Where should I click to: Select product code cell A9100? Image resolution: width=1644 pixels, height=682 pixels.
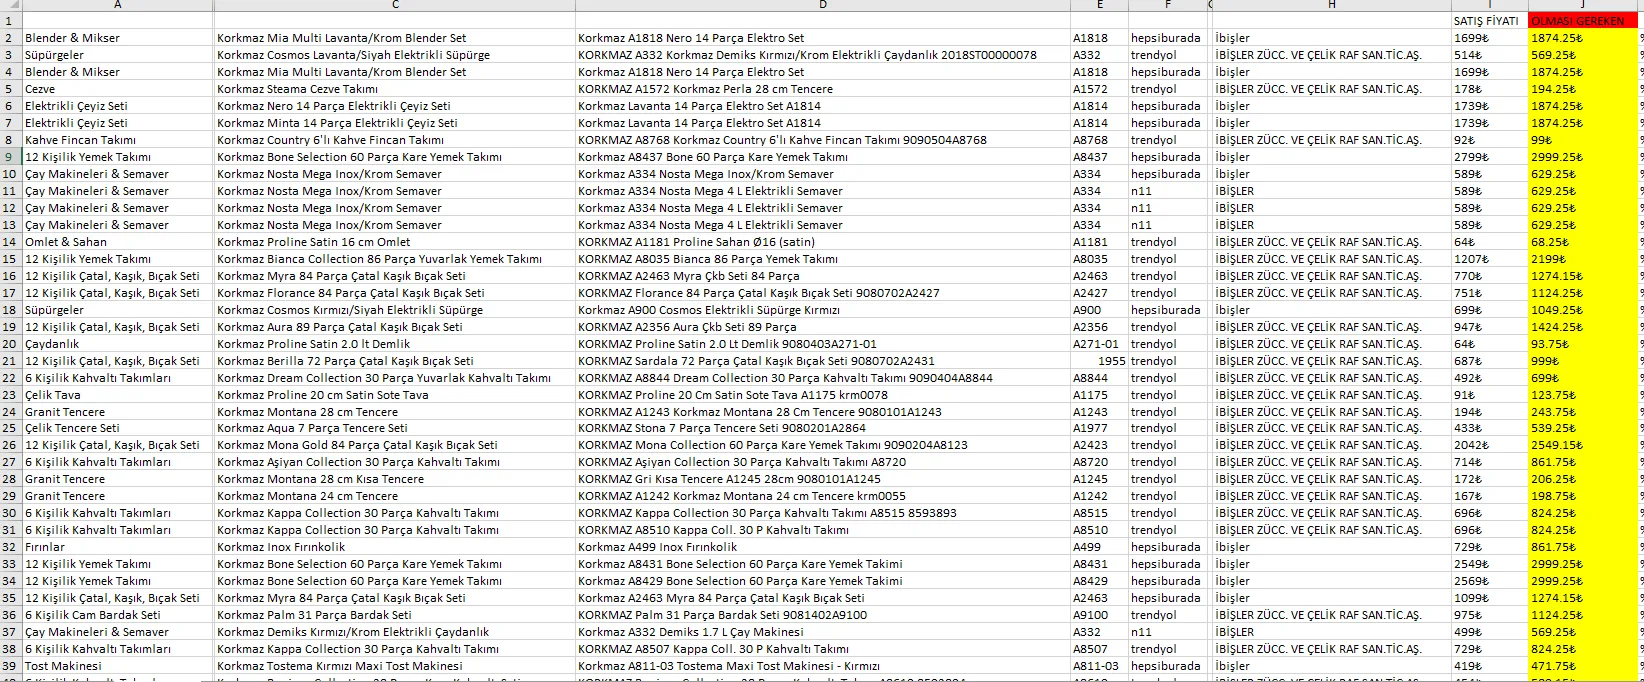(1099, 615)
